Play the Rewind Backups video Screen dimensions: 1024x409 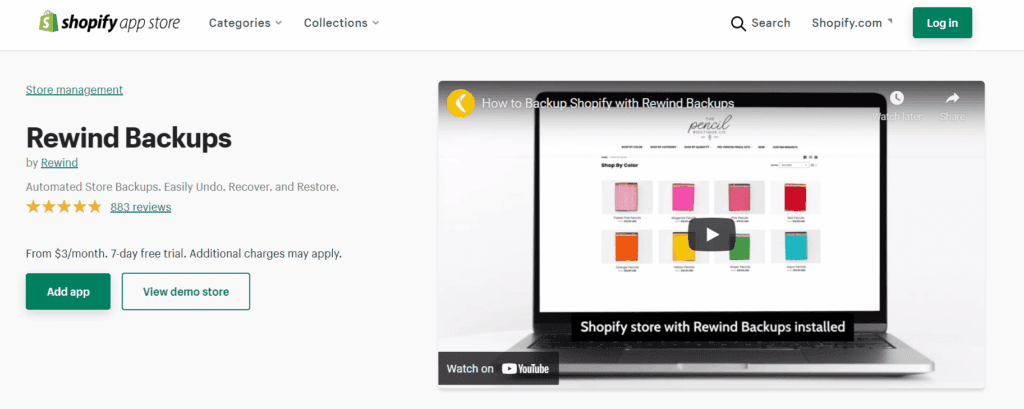pos(712,234)
